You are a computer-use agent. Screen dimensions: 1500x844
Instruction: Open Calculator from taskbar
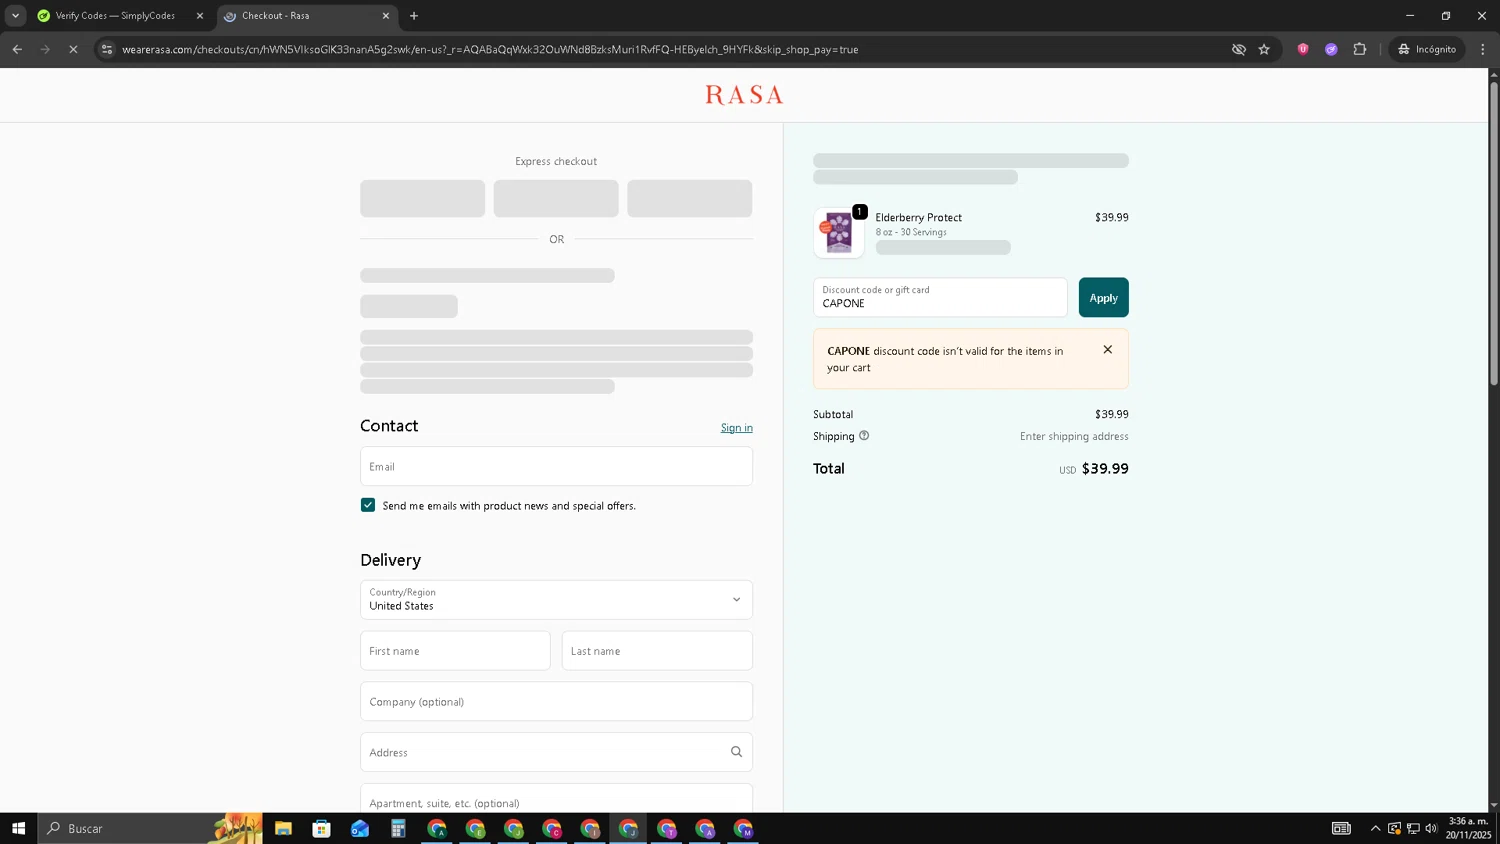coord(398,828)
